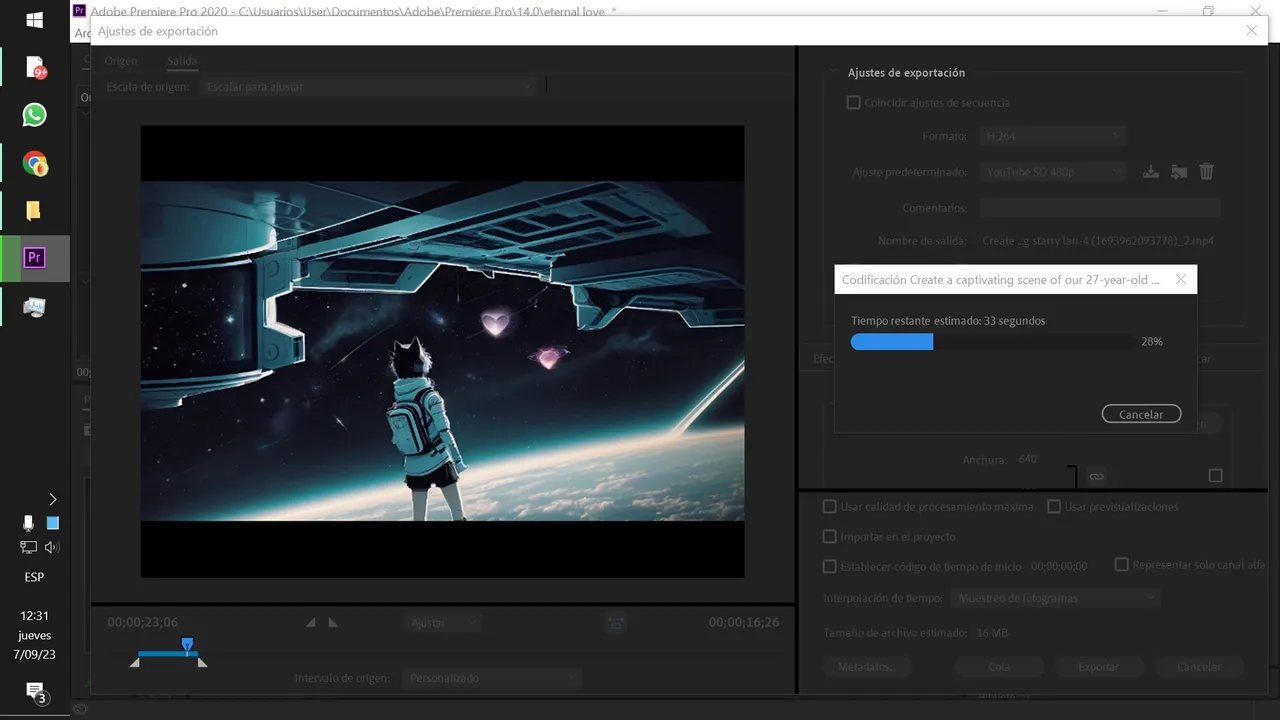
Task: Open the Formato H.264 dropdown
Action: tap(1052, 136)
